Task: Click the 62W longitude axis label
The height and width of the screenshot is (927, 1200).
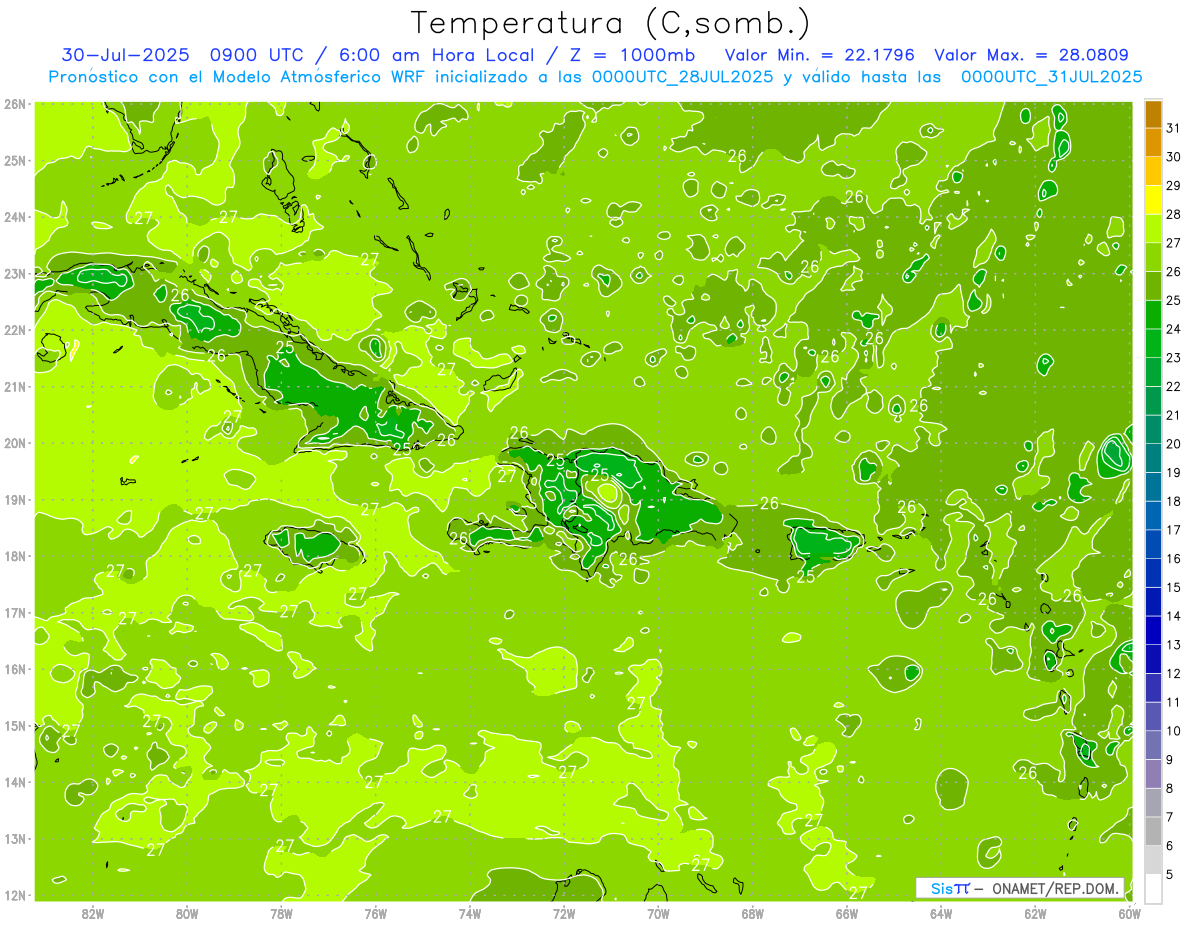Action: click(x=1035, y=913)
